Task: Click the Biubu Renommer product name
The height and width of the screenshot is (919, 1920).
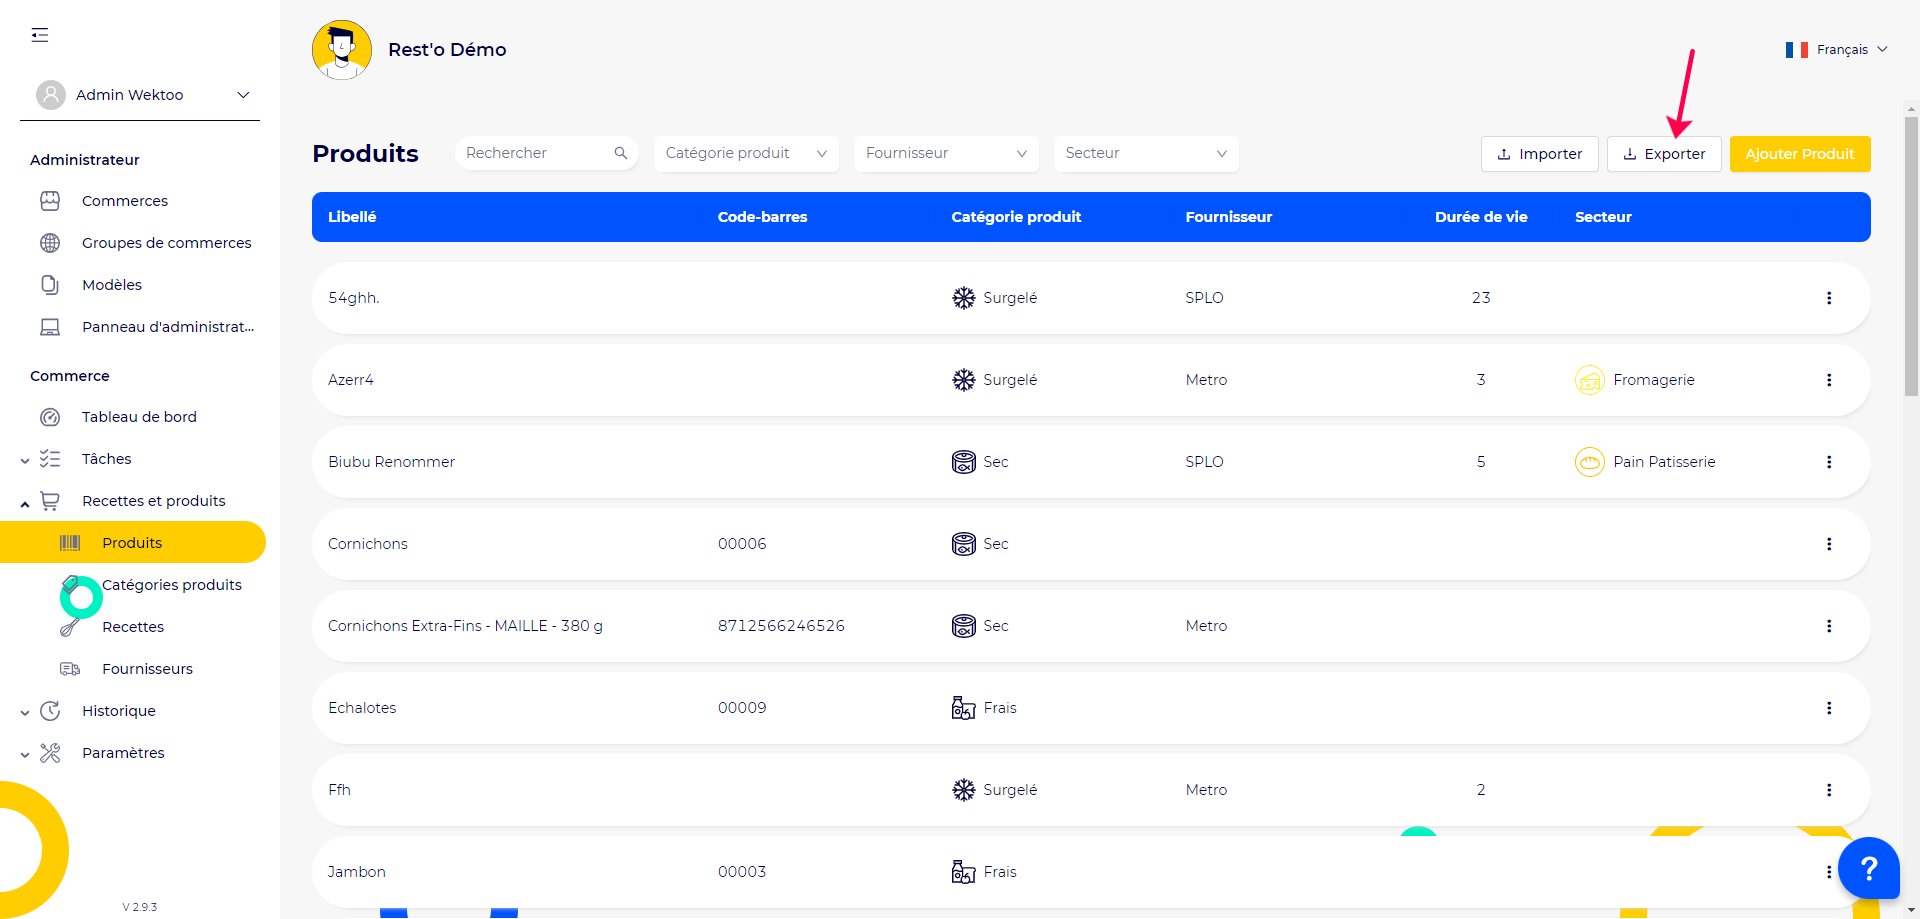Action: click(x=391, y=462)
